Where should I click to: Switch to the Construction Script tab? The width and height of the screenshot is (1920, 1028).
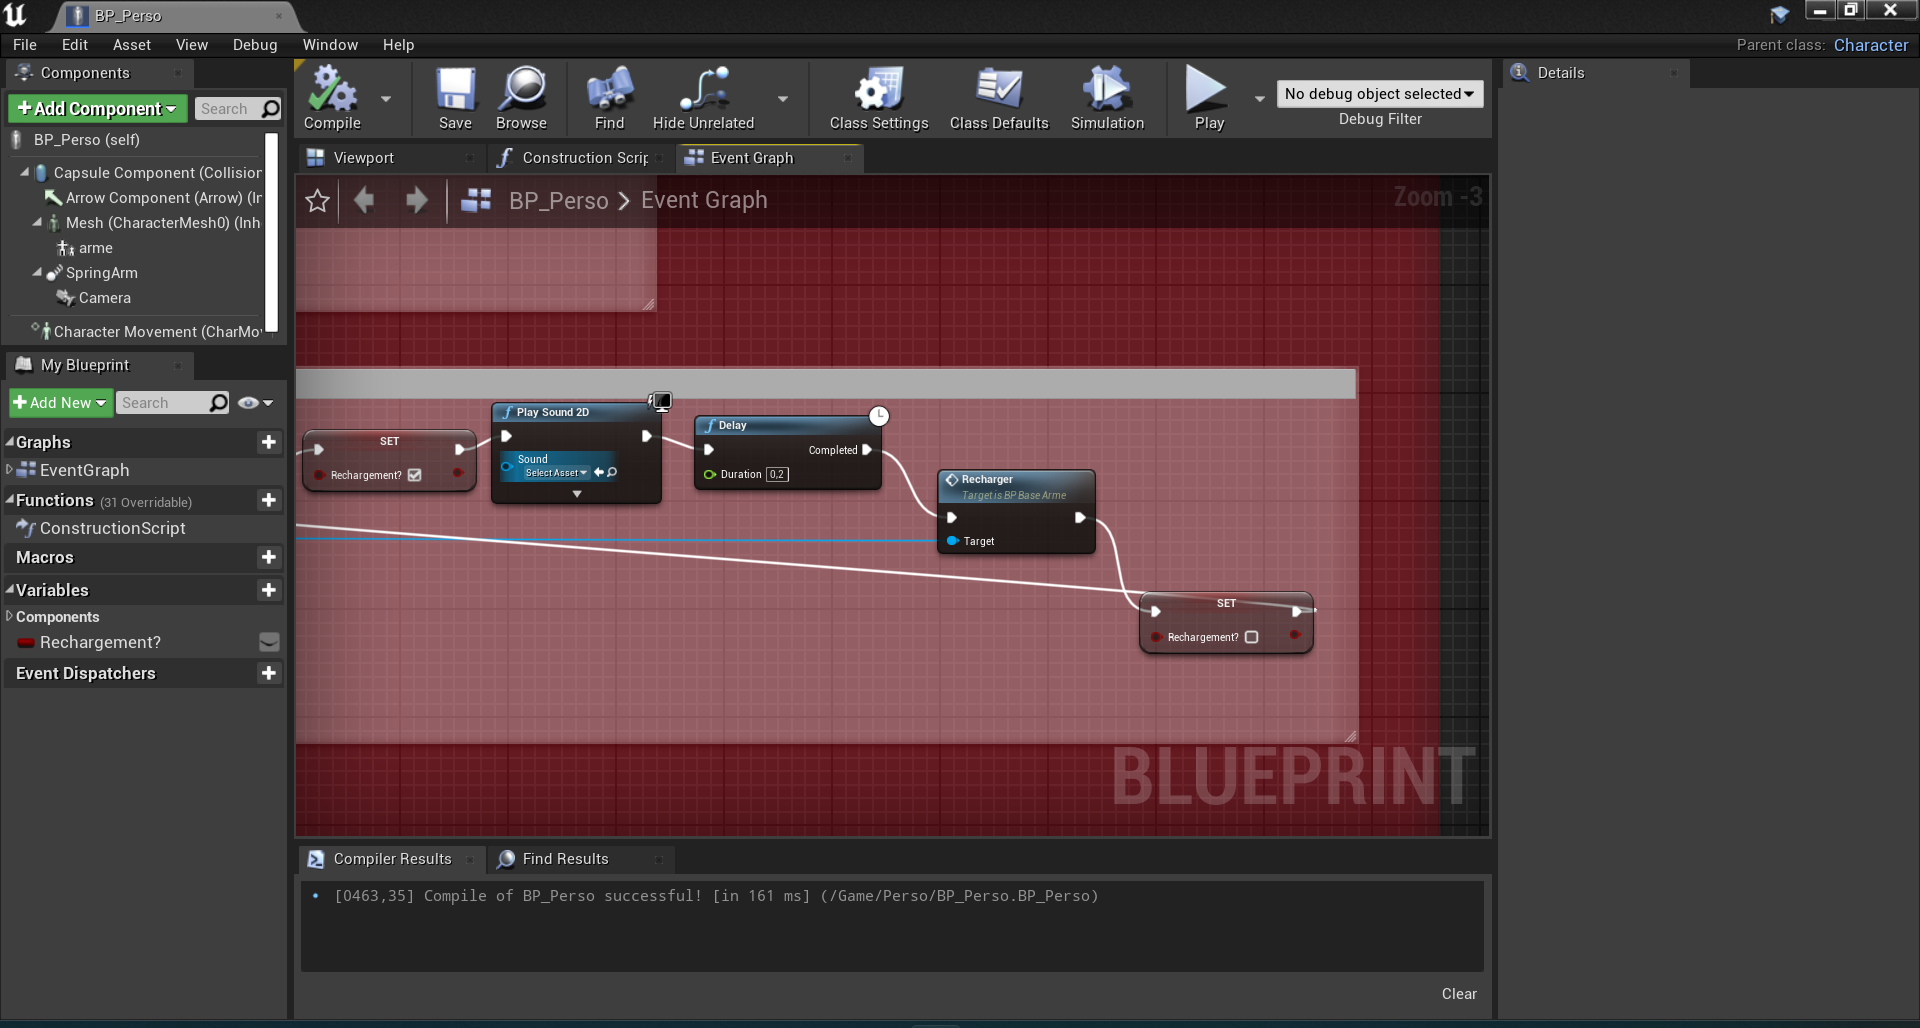(x=585, y=158)
